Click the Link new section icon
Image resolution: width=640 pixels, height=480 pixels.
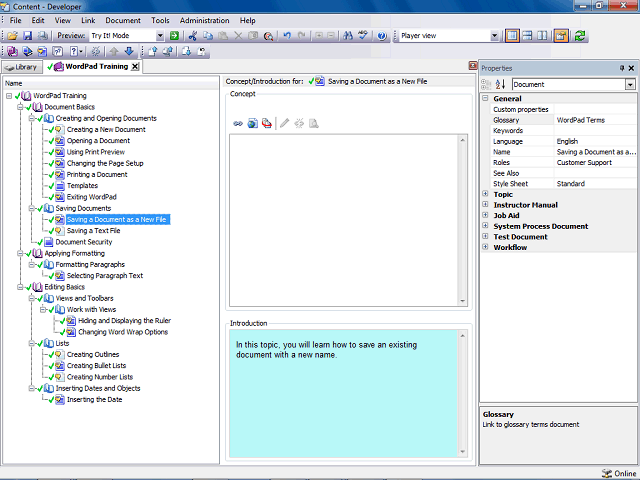tap(27, 51)
